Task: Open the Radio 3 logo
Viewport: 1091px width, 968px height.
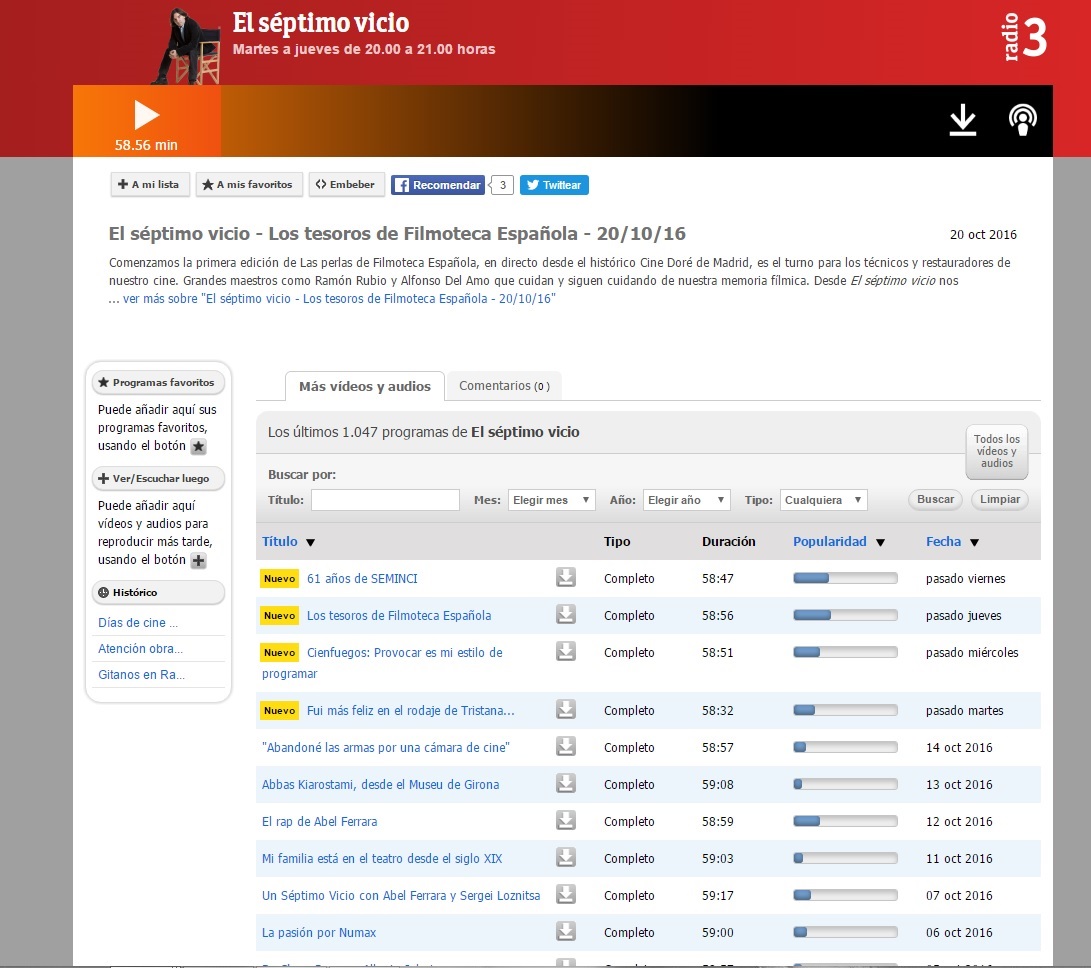Action: [1024, 37]
